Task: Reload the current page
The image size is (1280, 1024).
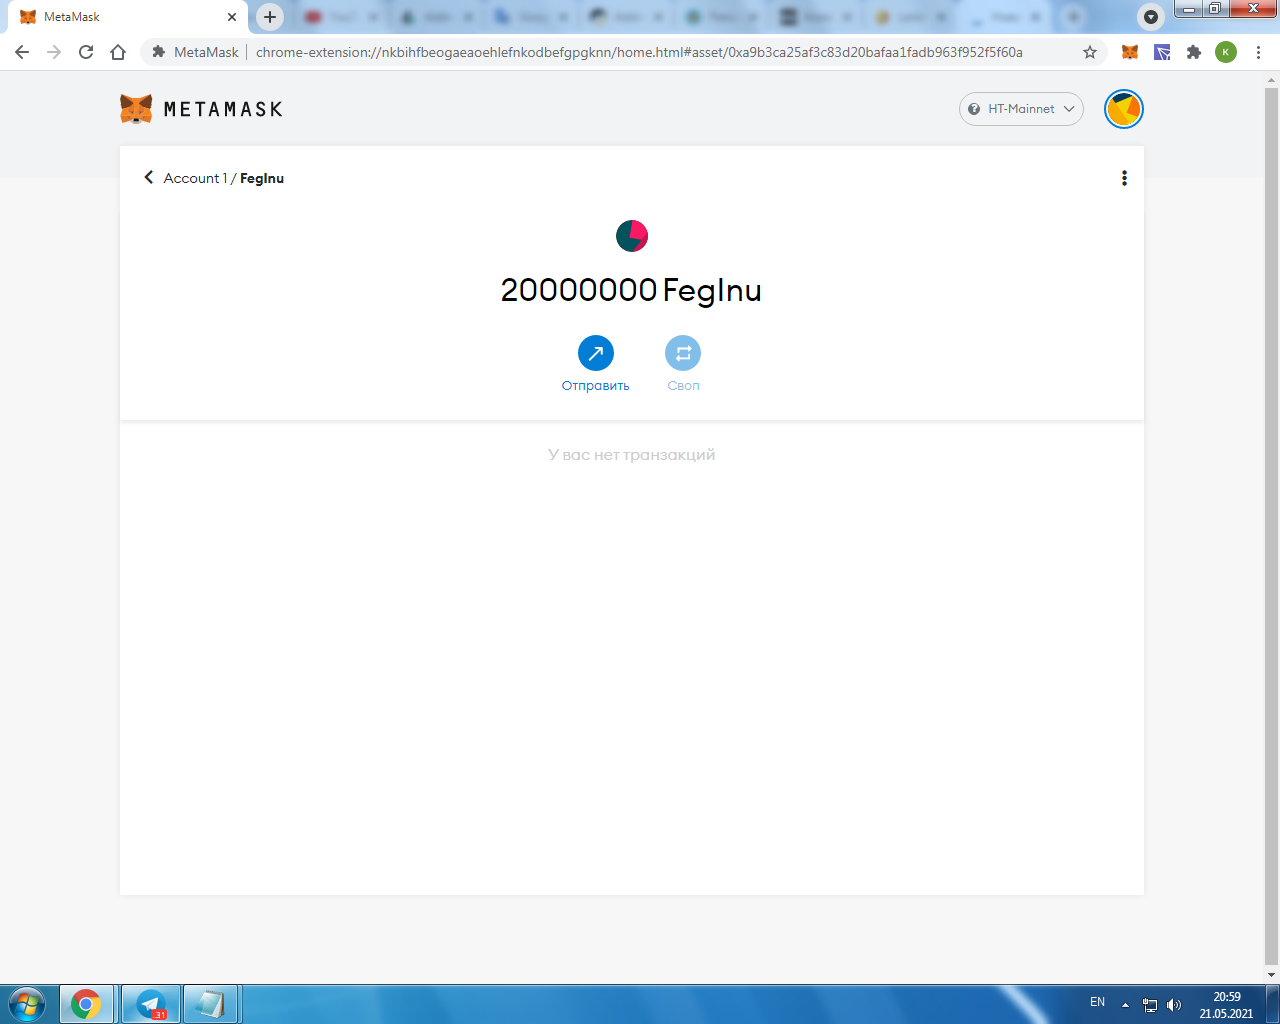Action: coord(86,52)
